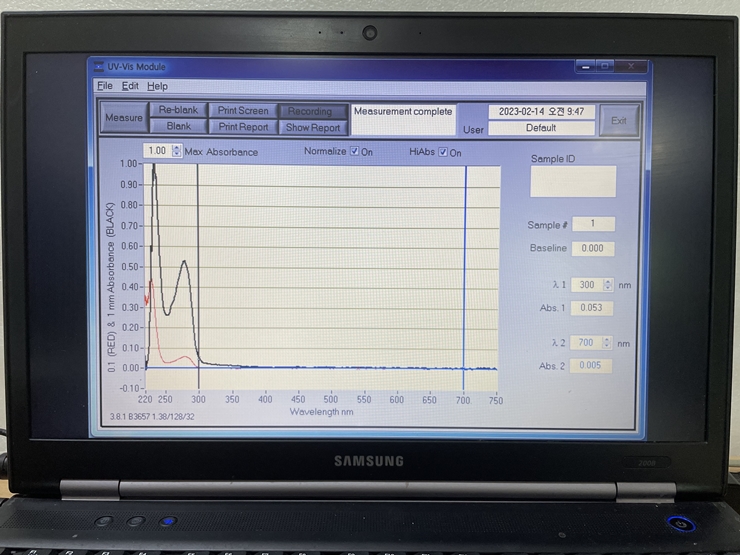The height and width of the screenshot is (555, 740).
Task: Click the Recording button
Action: (312, 111)
